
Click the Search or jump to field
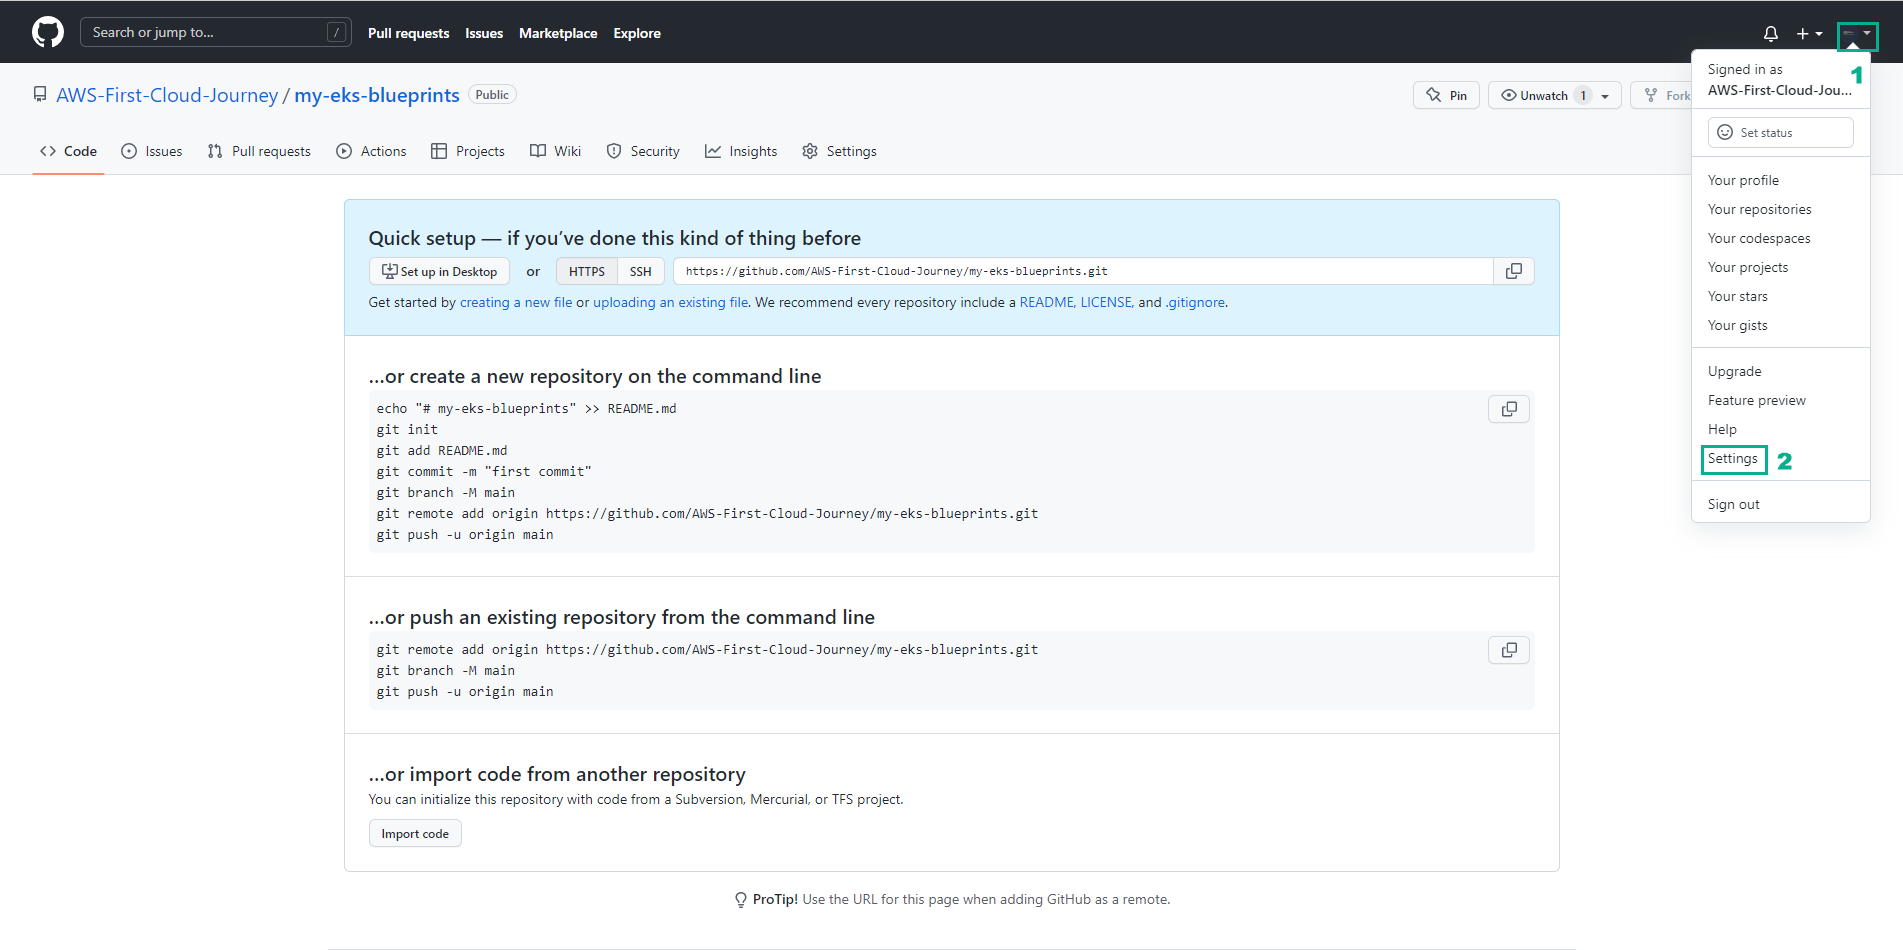point(215,32)
